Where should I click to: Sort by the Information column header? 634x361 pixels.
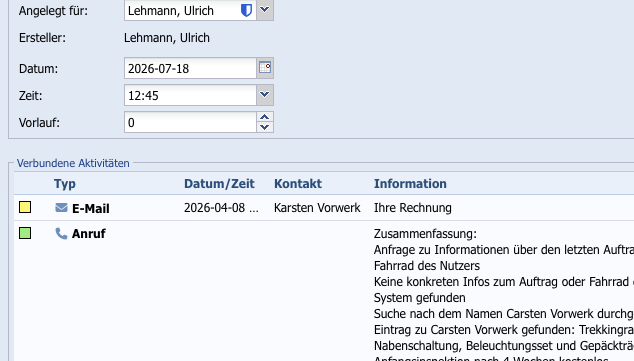[410, 184]
